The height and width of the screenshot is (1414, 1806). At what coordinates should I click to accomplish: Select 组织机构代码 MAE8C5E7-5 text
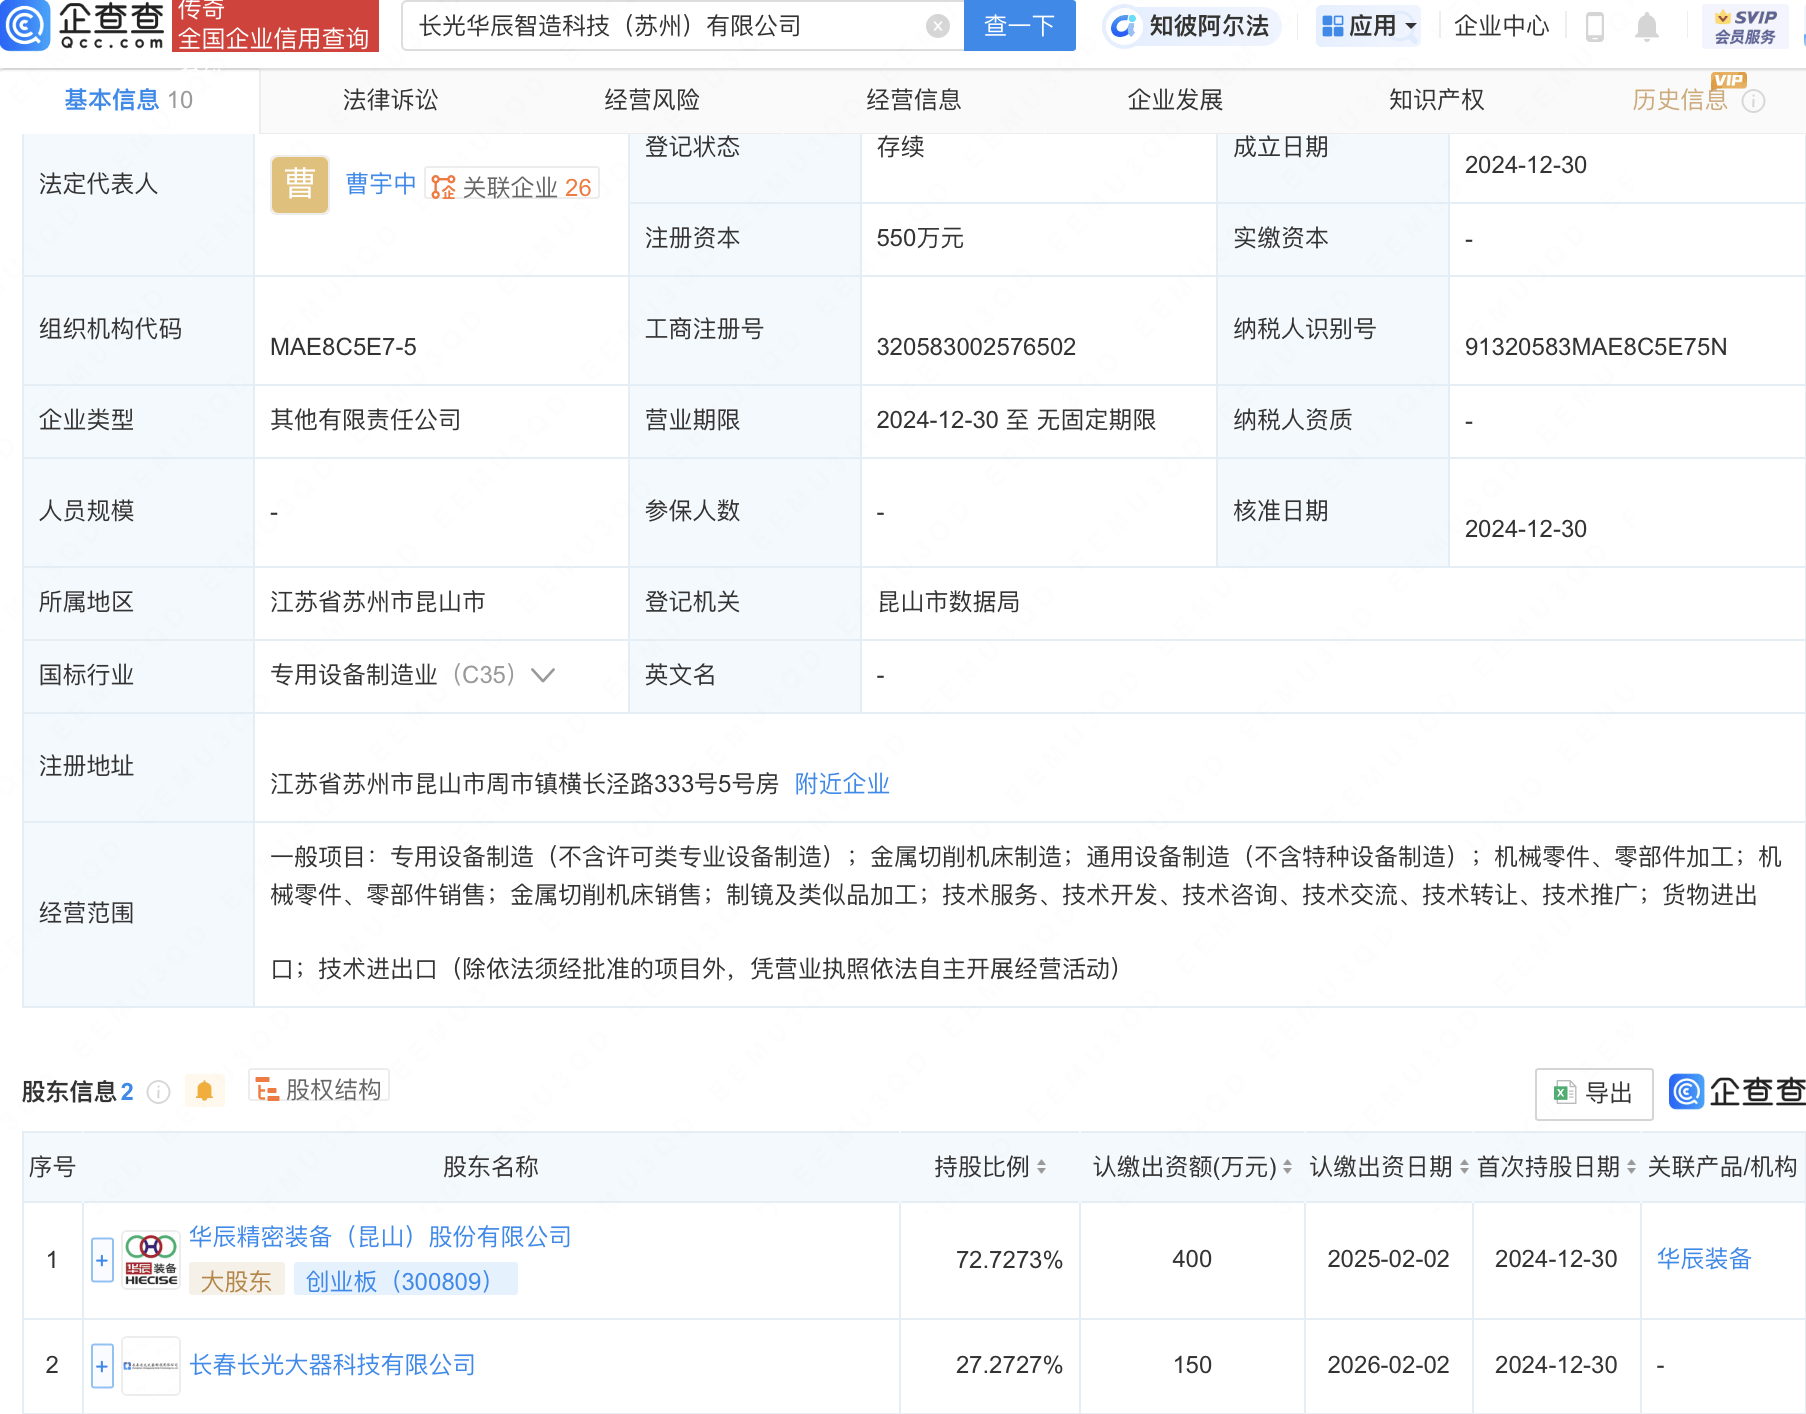(x=343, y=347)
